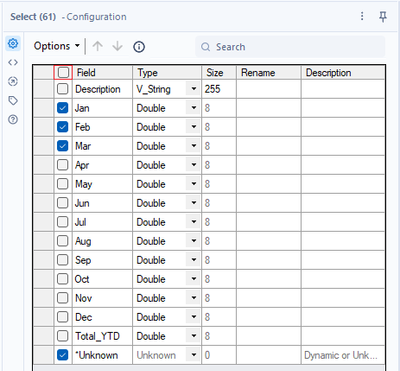This screenshot has width=400, height=371.
Task: Click the move field down arrow
Action: [x=117, y=46]
